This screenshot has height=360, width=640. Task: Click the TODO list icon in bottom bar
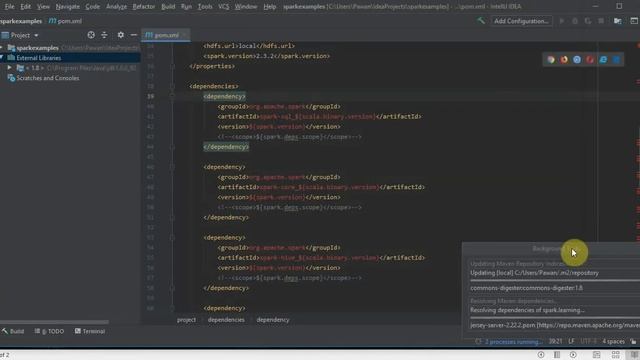coord(38,331)
